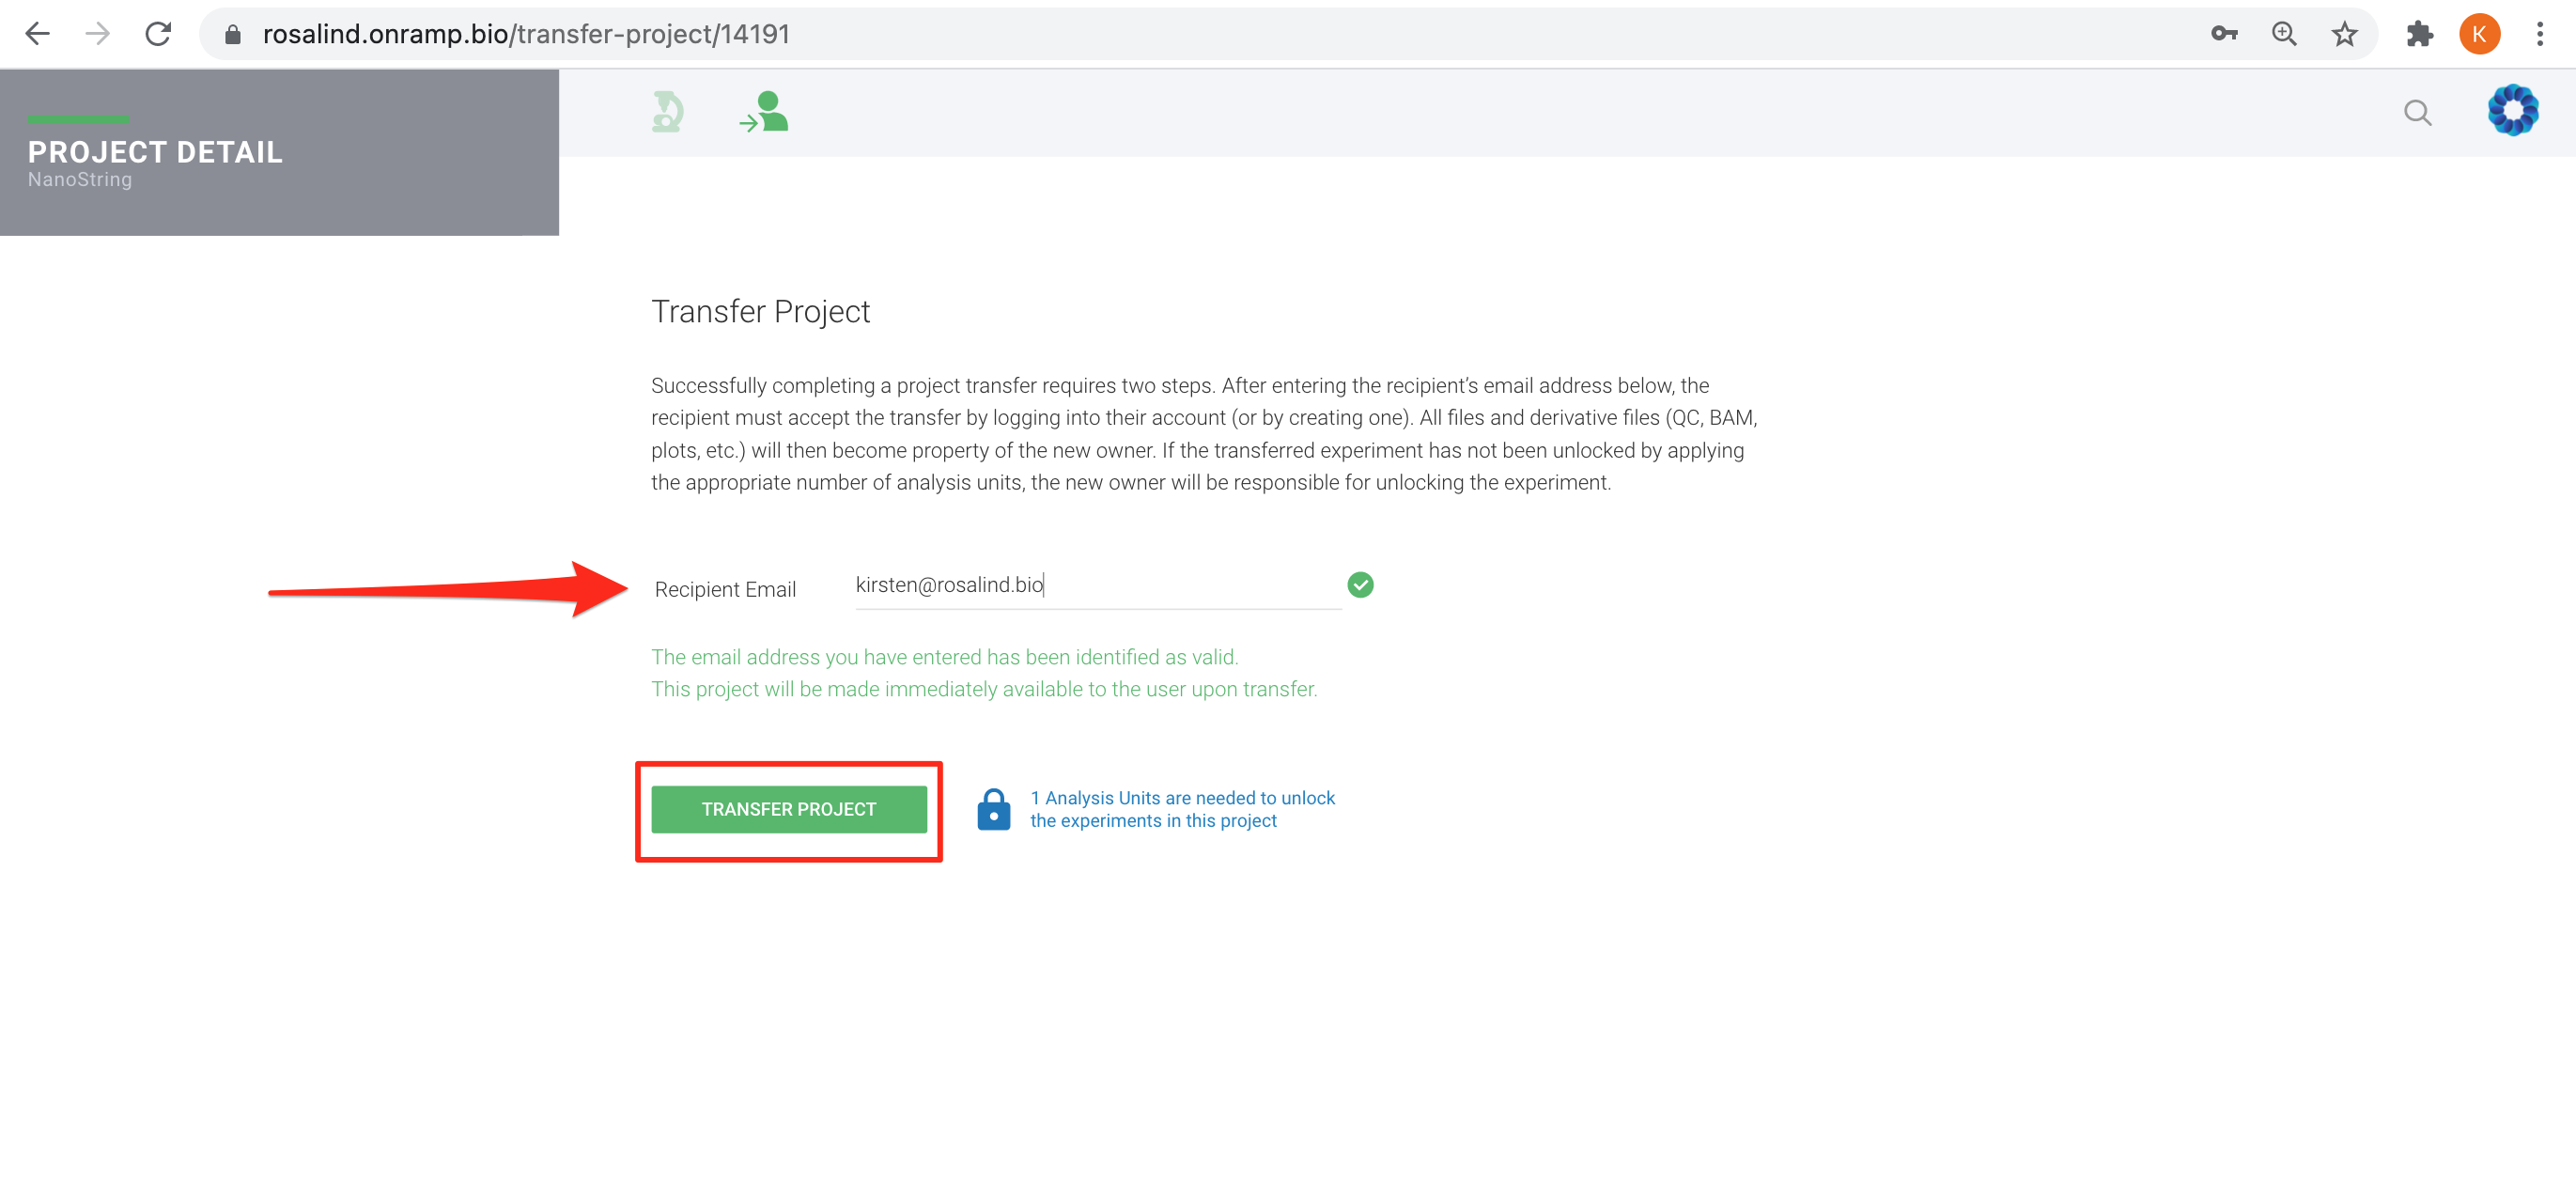Open the microscope experiments icon
The width and height of the screenshot is (2576, 1199).
click(x=668, y=112)
